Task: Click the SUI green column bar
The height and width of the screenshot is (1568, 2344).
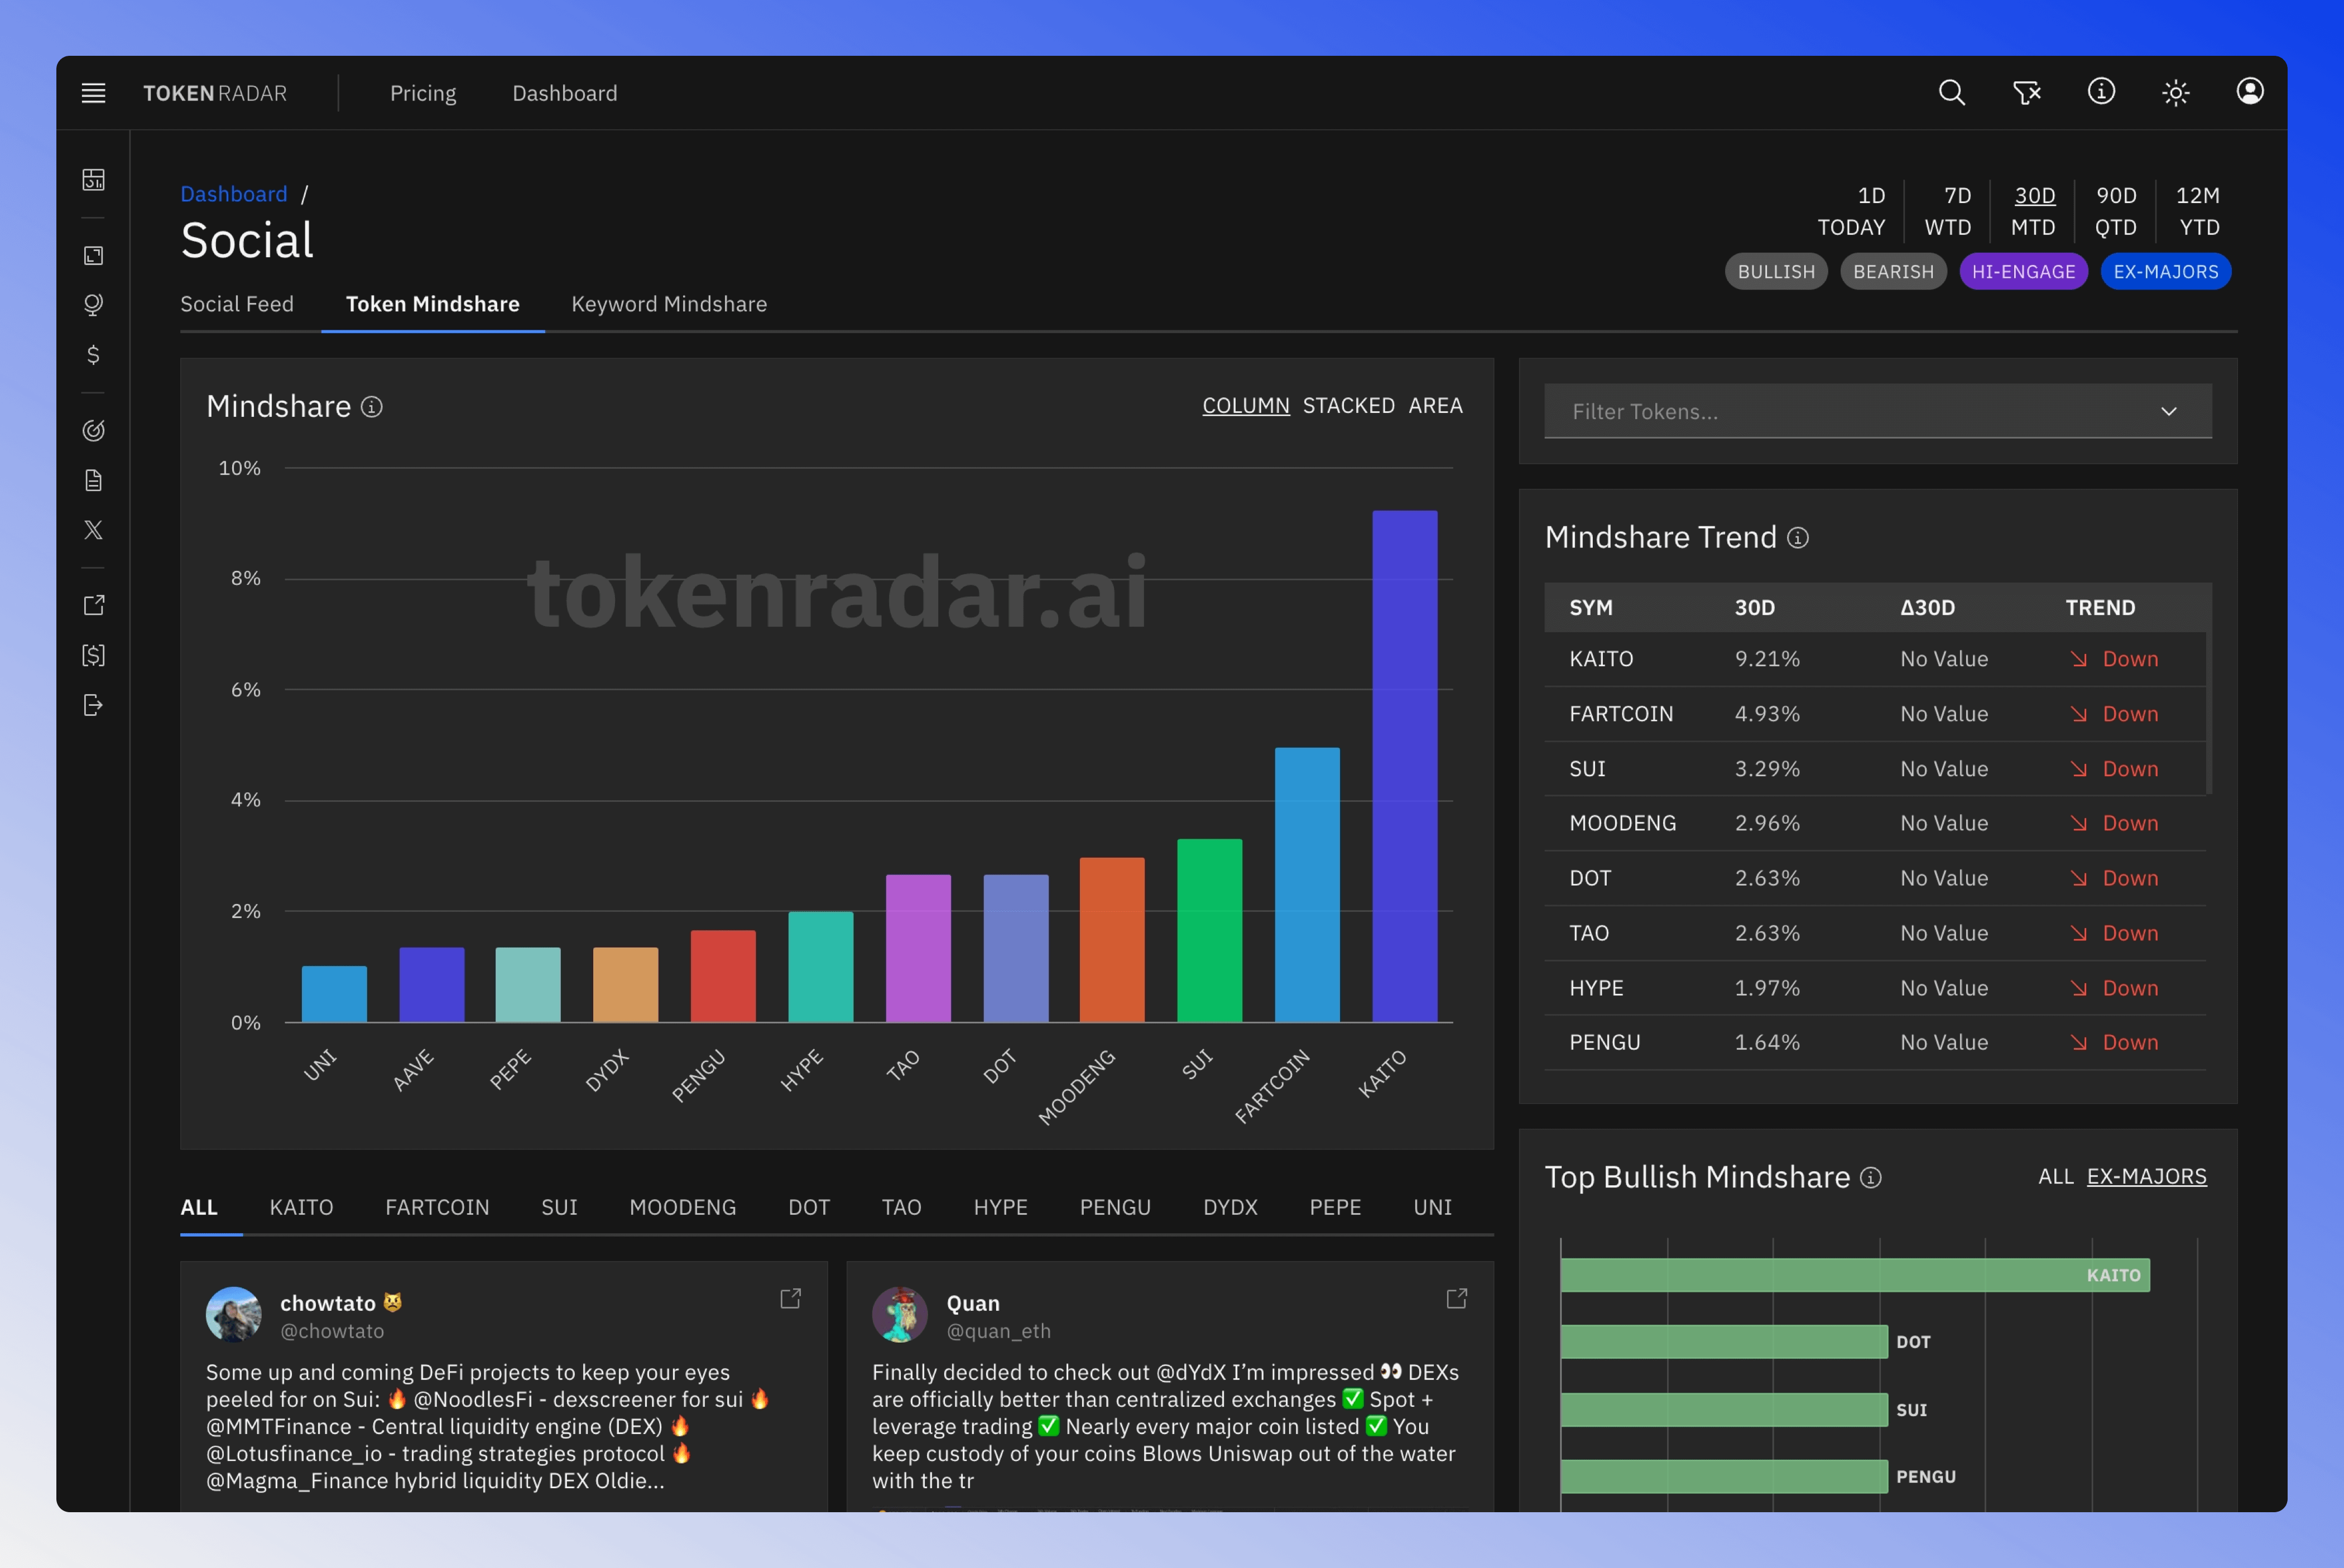Action: 1209,930
